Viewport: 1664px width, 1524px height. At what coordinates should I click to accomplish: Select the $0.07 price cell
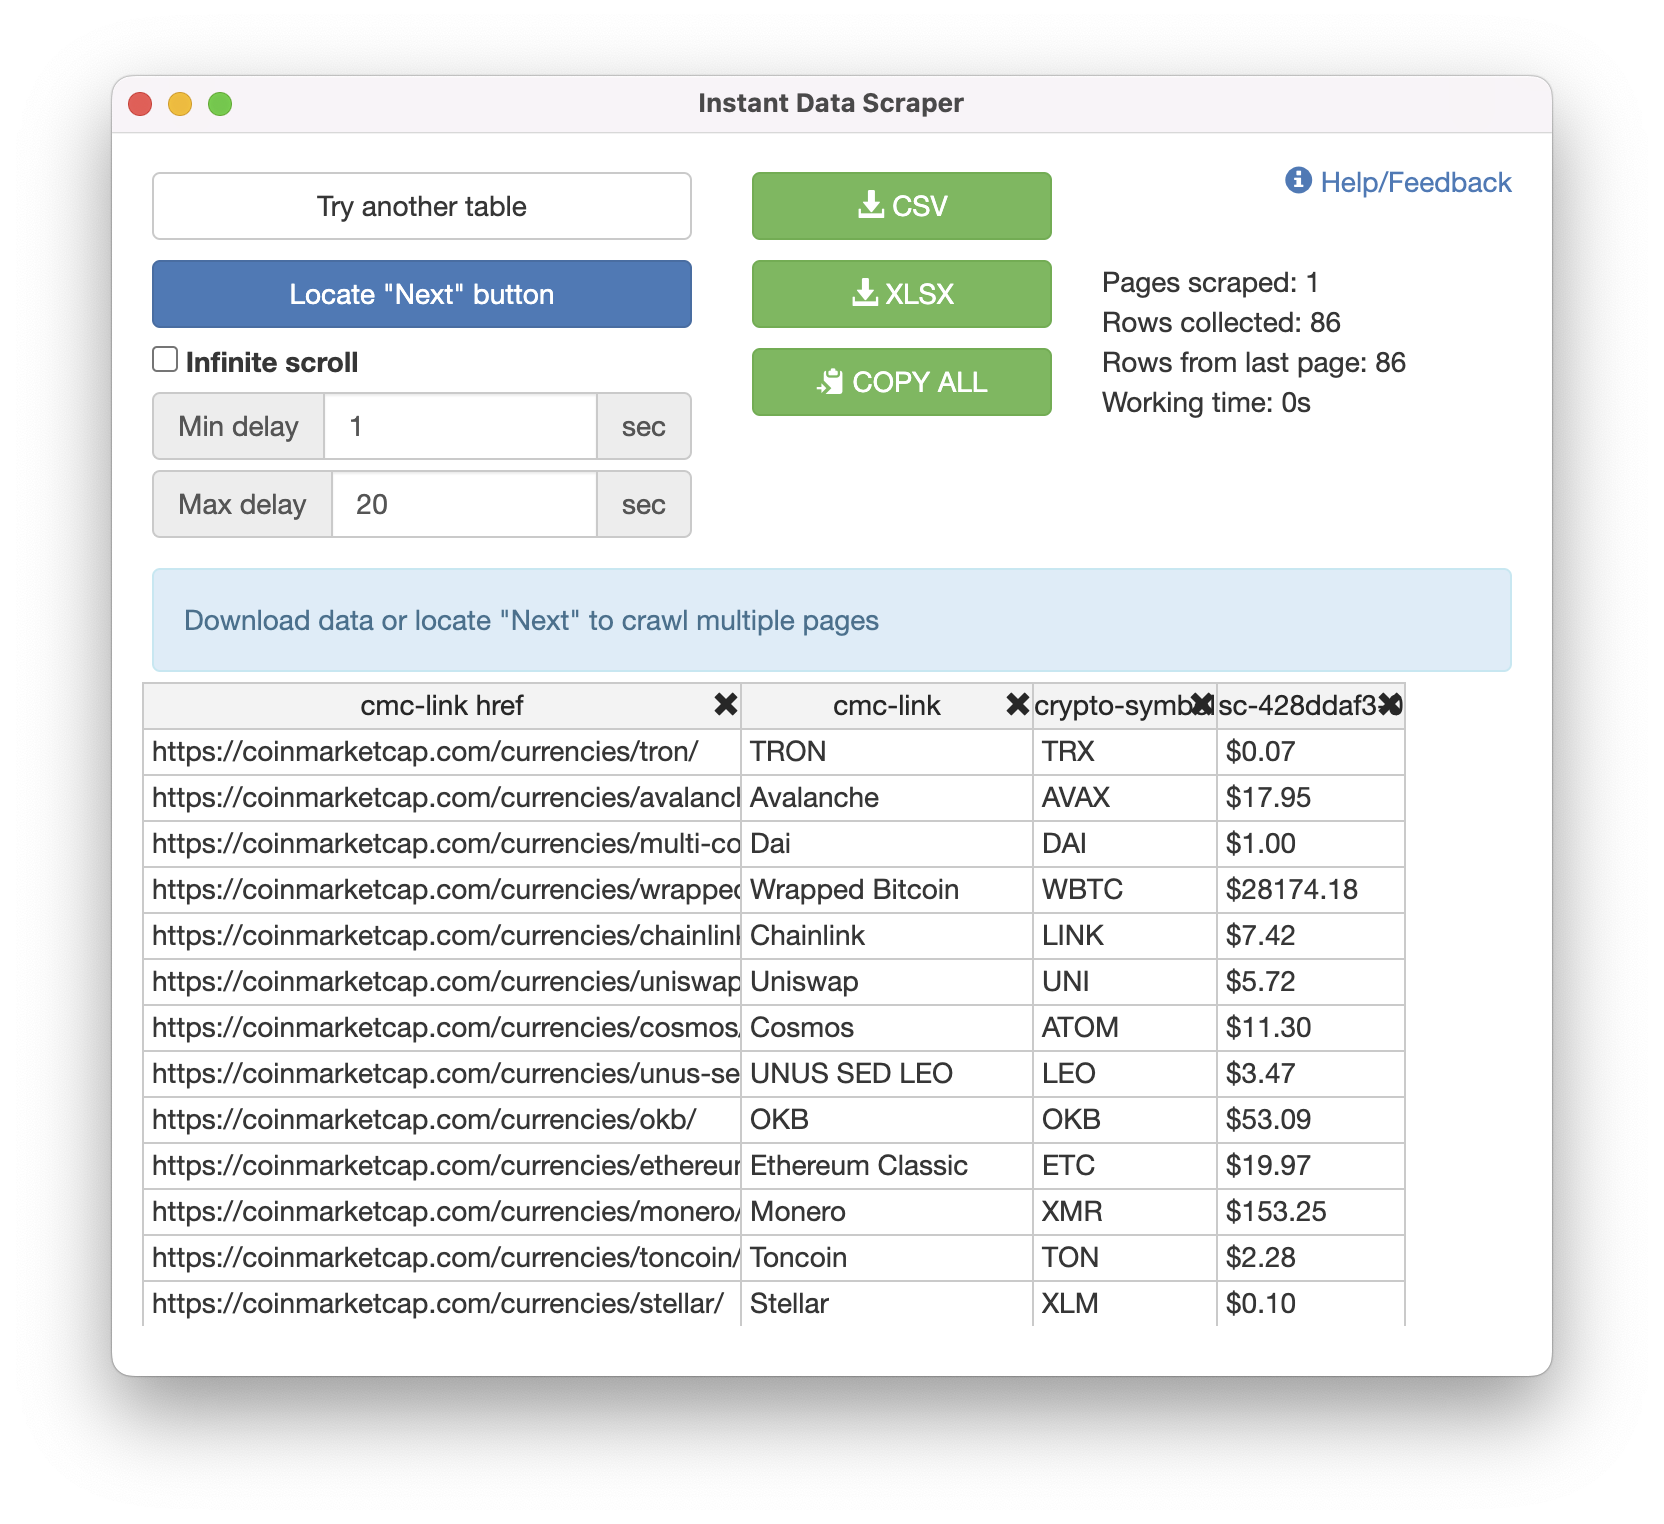[1310, 752]
